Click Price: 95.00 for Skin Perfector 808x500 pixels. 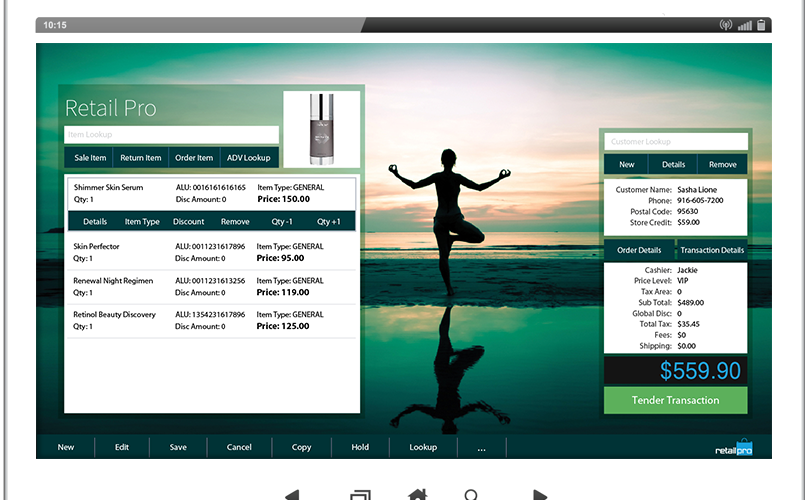280,258
